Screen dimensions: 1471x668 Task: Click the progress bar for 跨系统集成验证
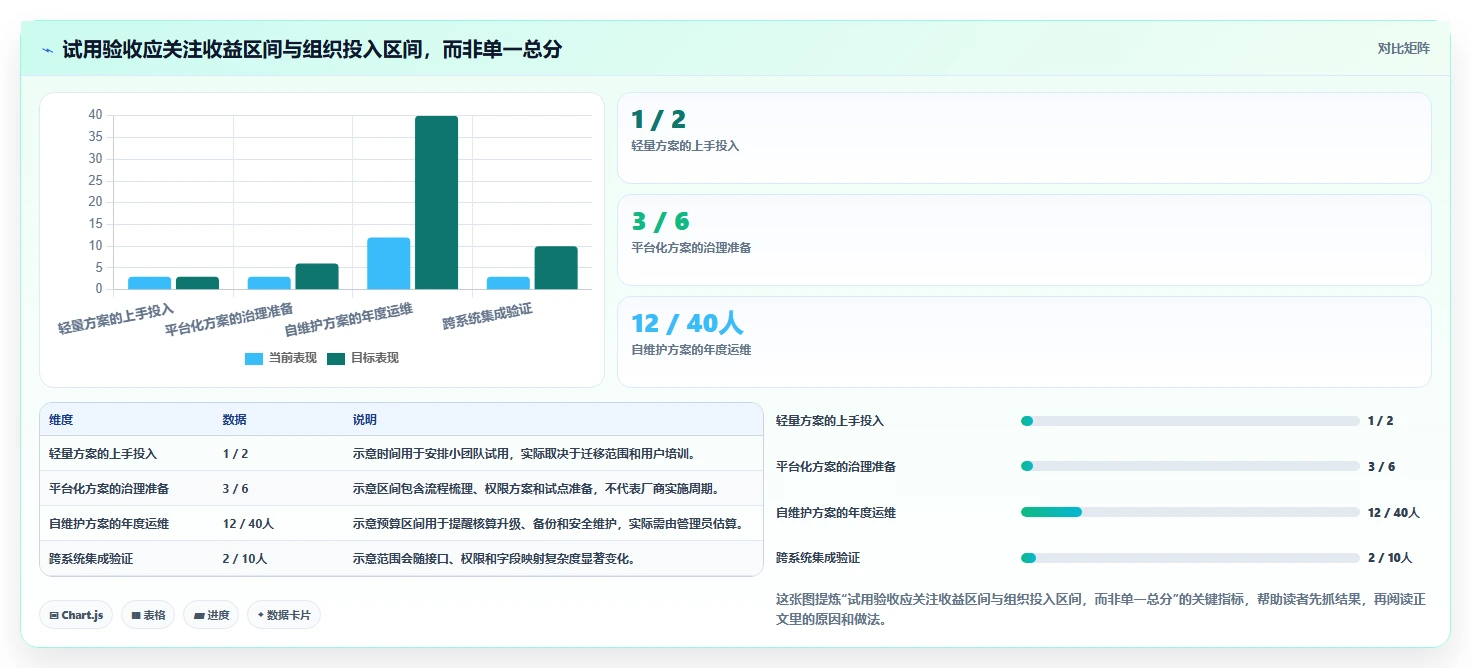(x=1190, y=558)
